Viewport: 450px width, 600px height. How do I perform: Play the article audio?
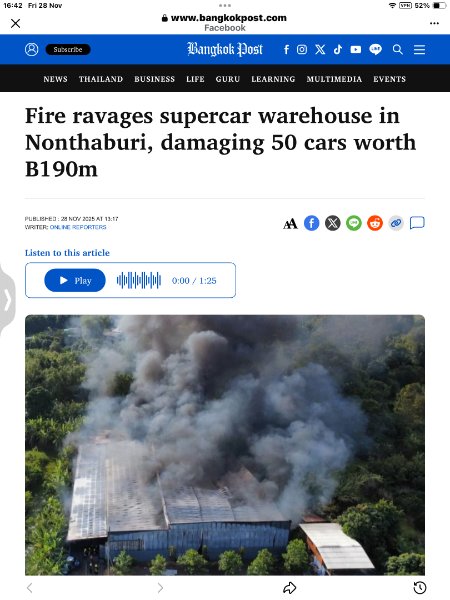(75, 280)
